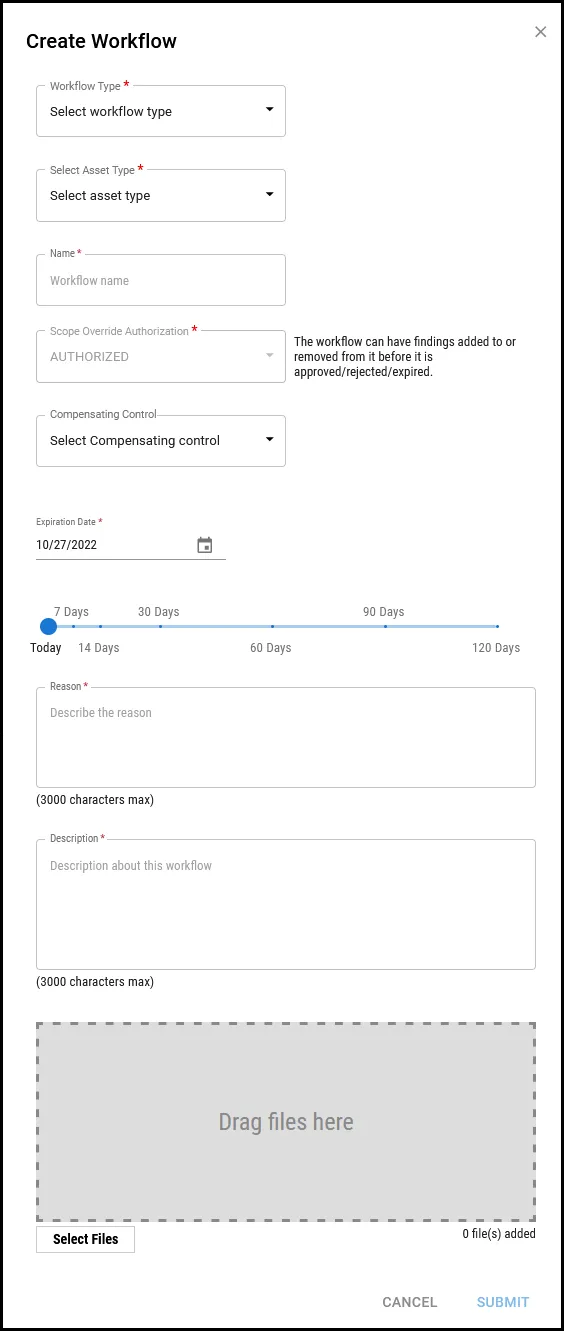Close the Create Workflow dialog

[541, 32]
